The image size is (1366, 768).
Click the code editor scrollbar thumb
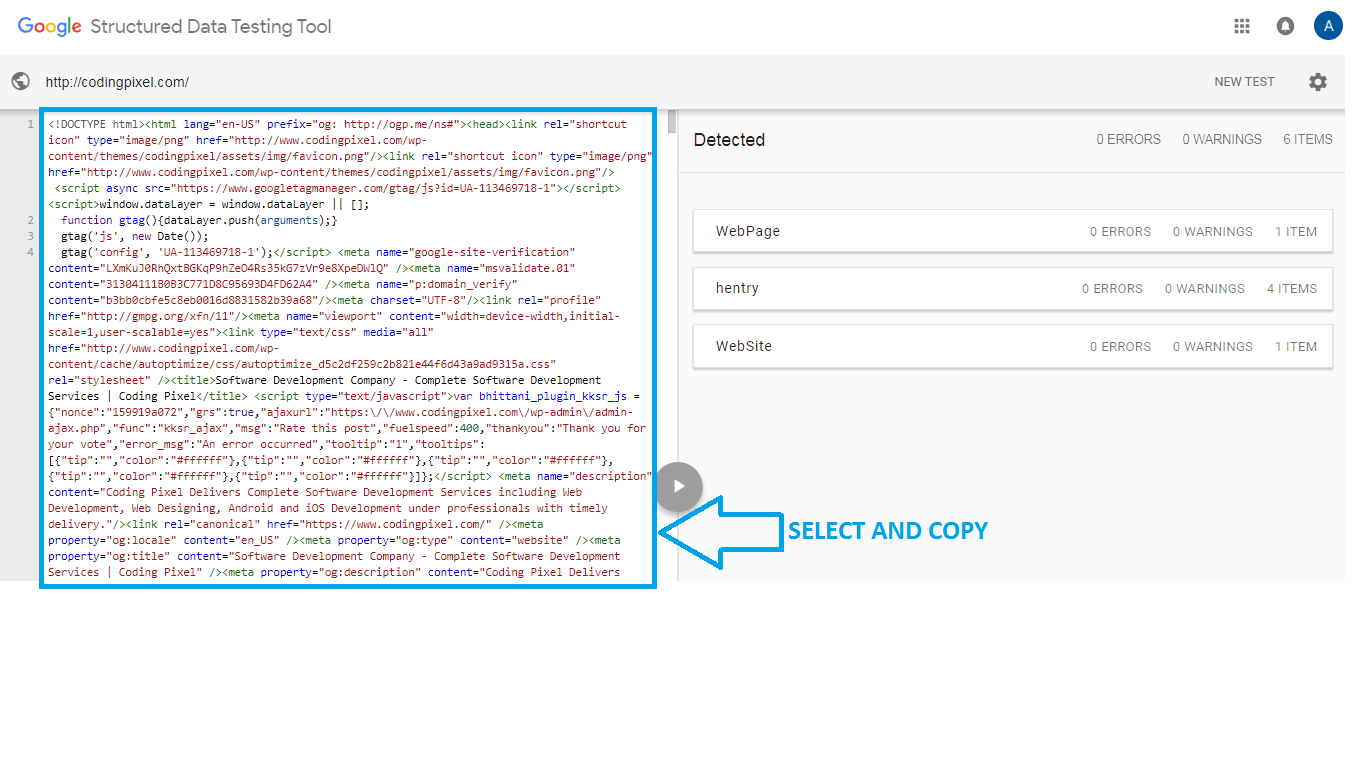pyautogui.click(x=672, y=121)
